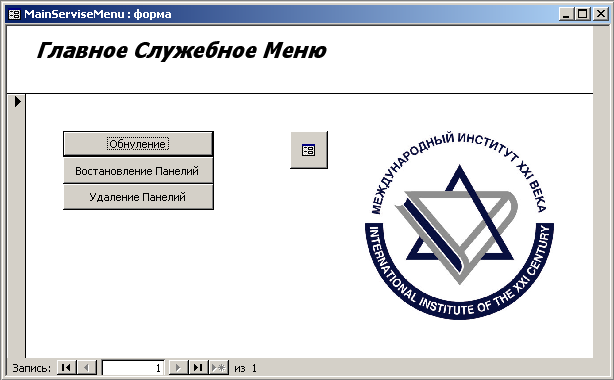Select the Удаление Панелей button
614x380 pixels.
click(x=138, y=197)
